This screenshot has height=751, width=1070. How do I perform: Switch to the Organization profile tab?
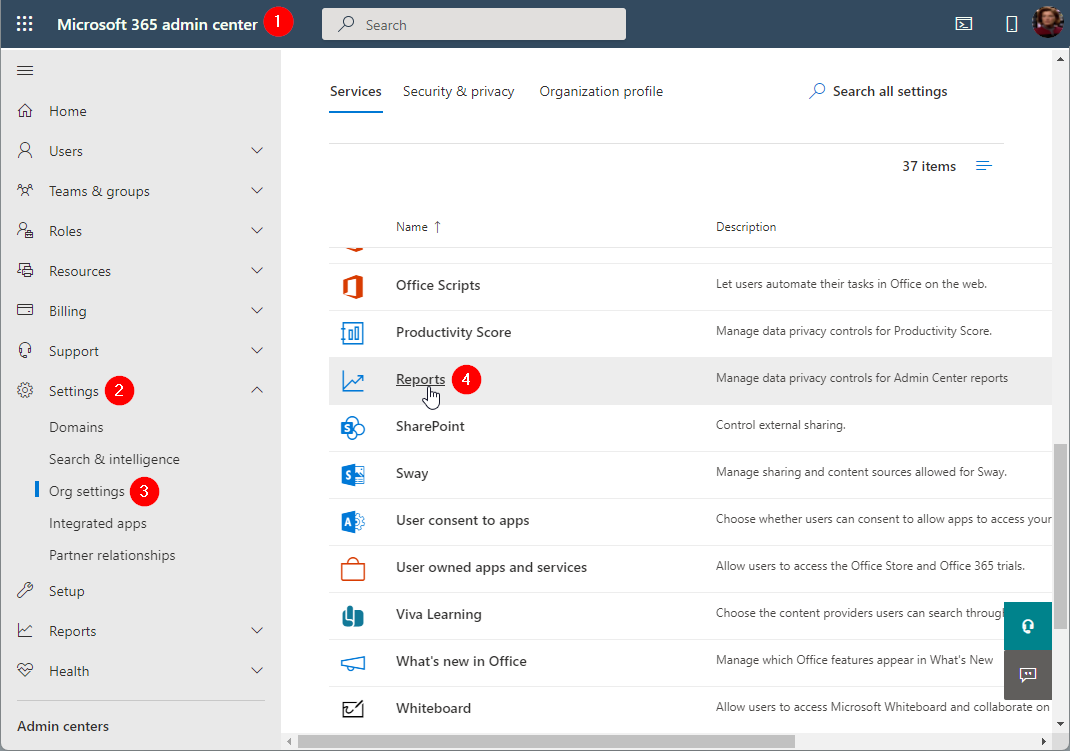point(601,91)
